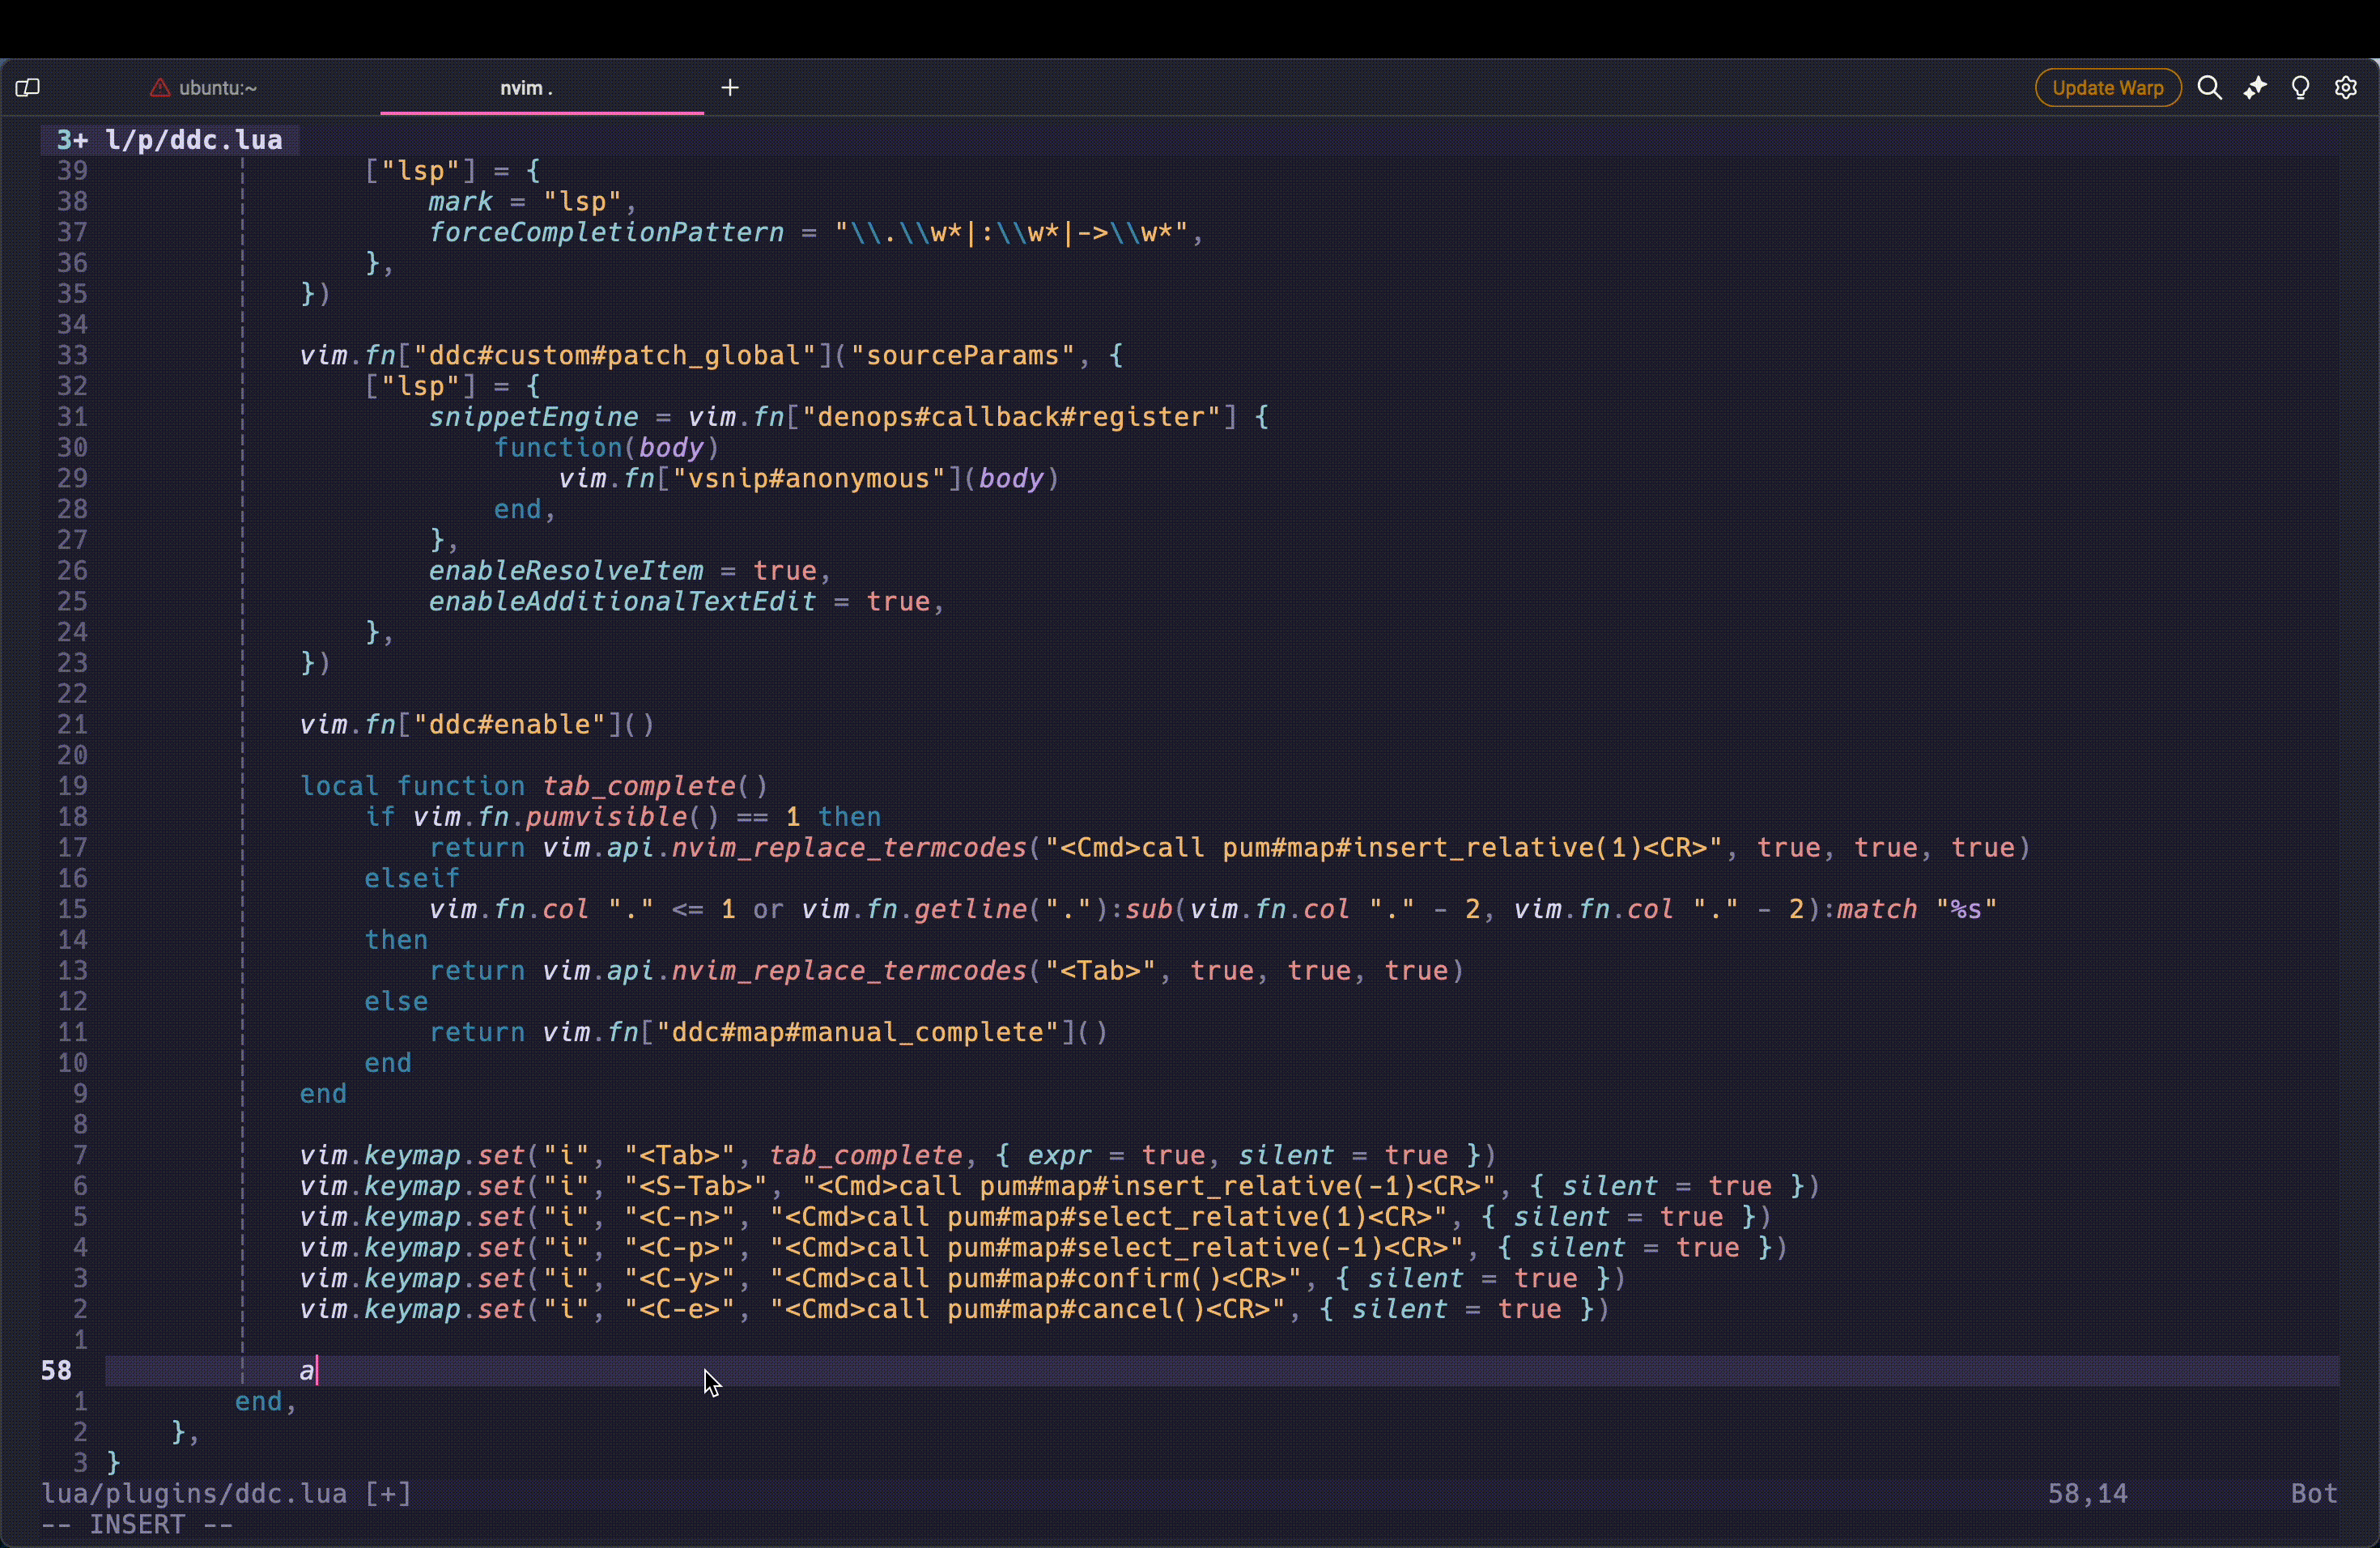The width and height of the screenshot is (2380, 1548).
Task: Click the elseif keyword
Action: pos(412,879)
